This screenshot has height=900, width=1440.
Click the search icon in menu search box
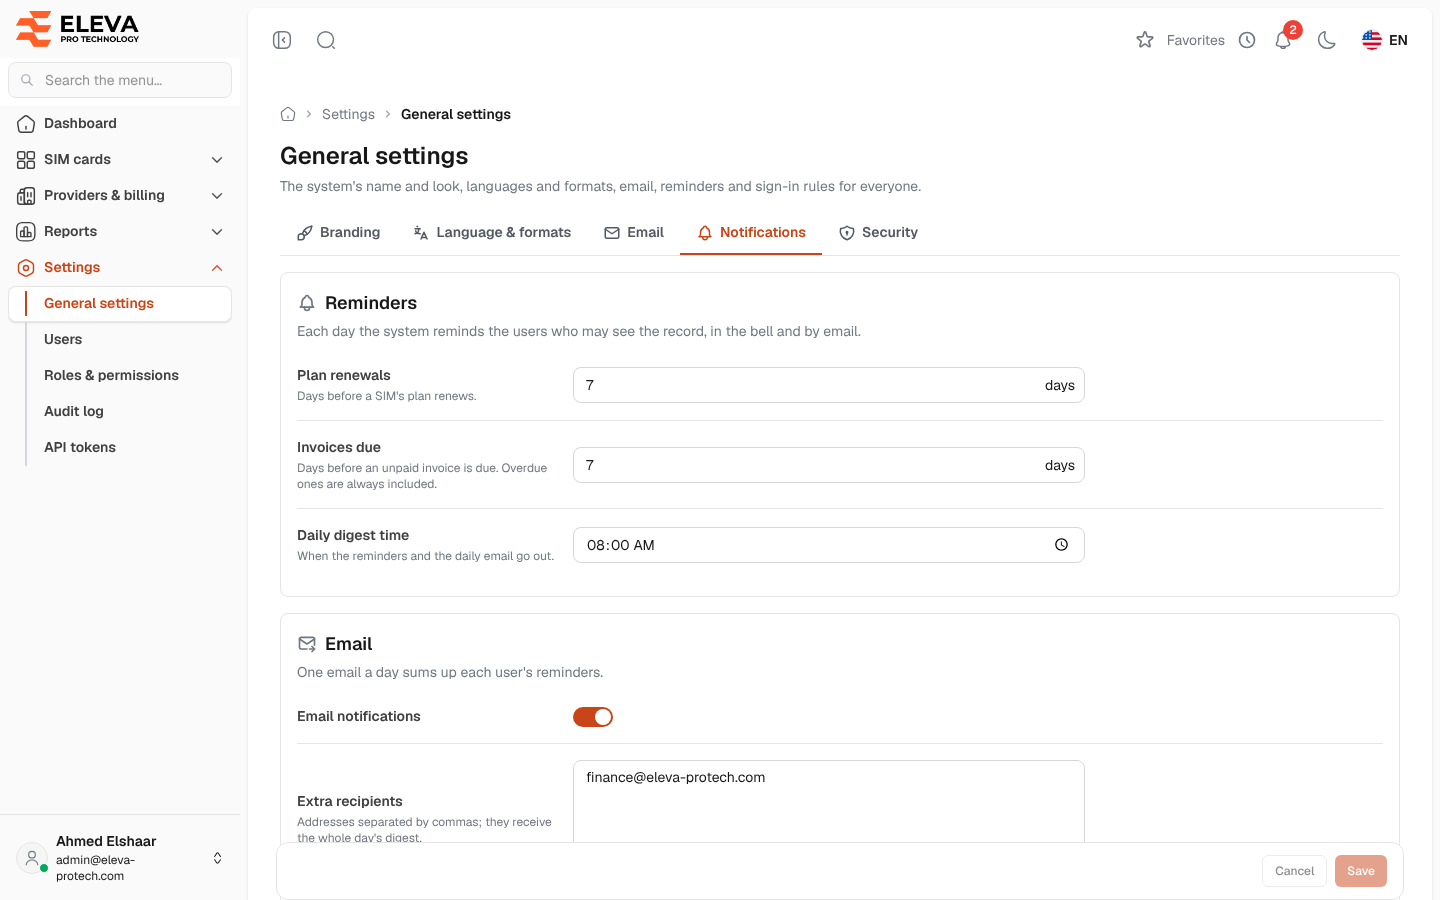27,80
